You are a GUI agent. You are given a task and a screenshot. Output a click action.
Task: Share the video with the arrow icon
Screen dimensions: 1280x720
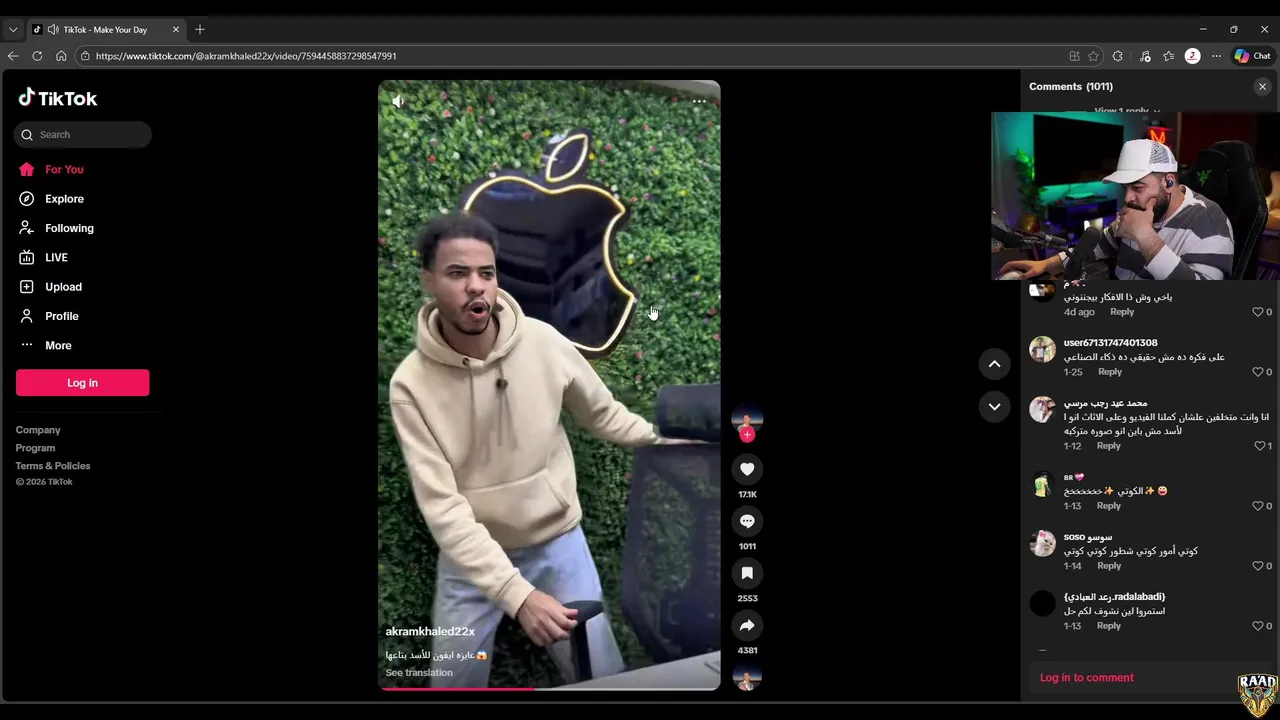click(x=747, y=625)
